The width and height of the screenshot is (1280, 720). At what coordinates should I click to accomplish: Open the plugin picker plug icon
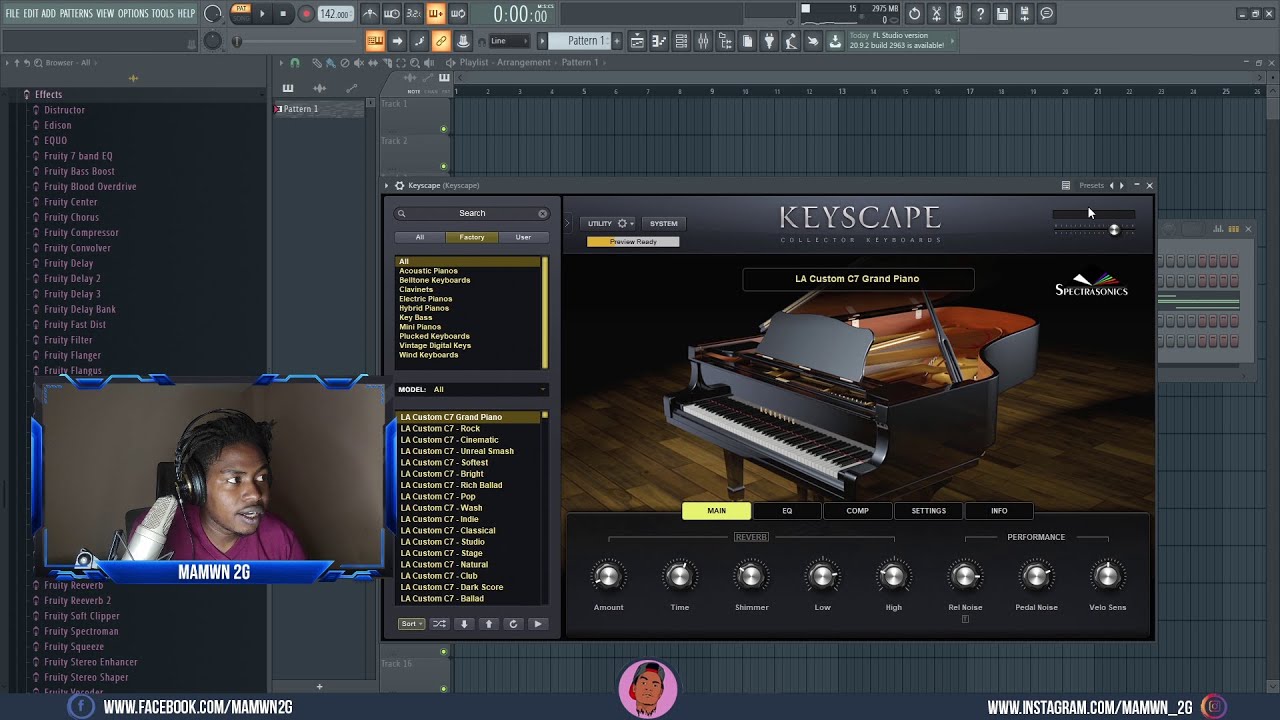[x=769, y=41]
